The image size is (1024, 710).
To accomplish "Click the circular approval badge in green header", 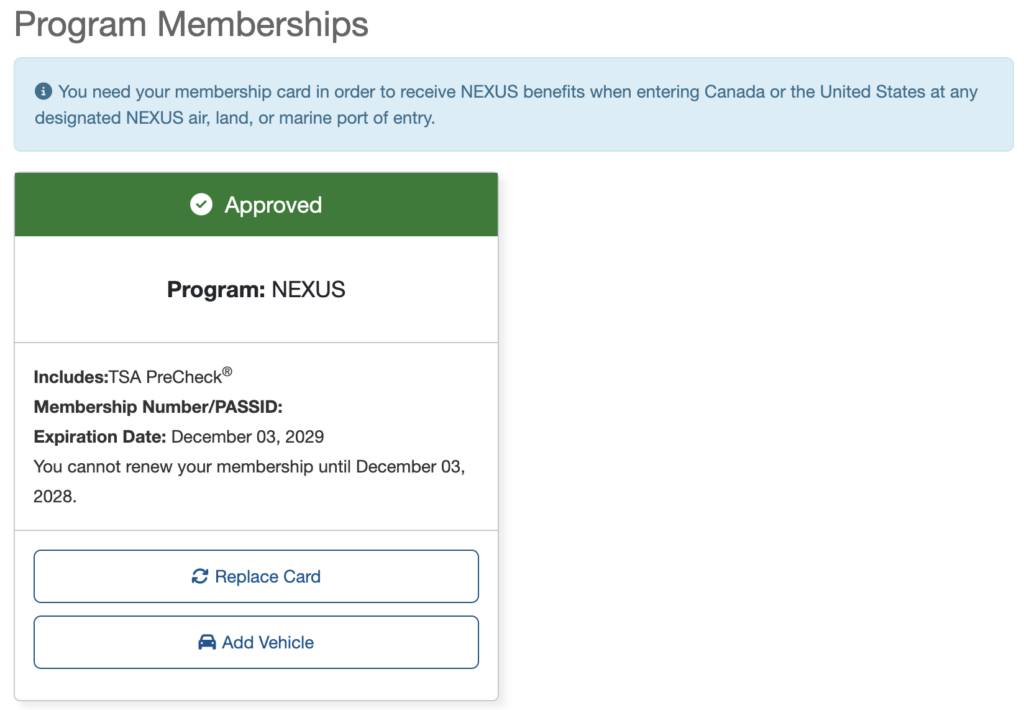I will pyautogui.click(x=202, y=205).
